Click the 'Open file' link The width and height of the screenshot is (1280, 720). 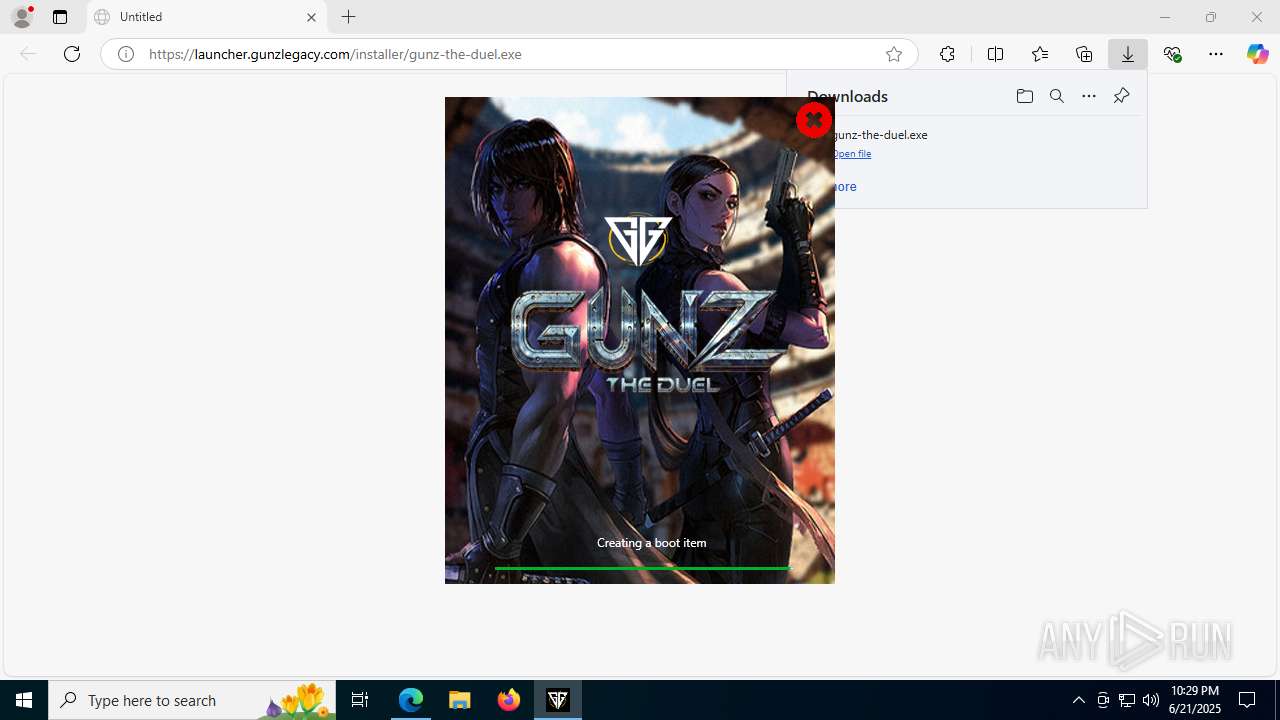(852, 154)
